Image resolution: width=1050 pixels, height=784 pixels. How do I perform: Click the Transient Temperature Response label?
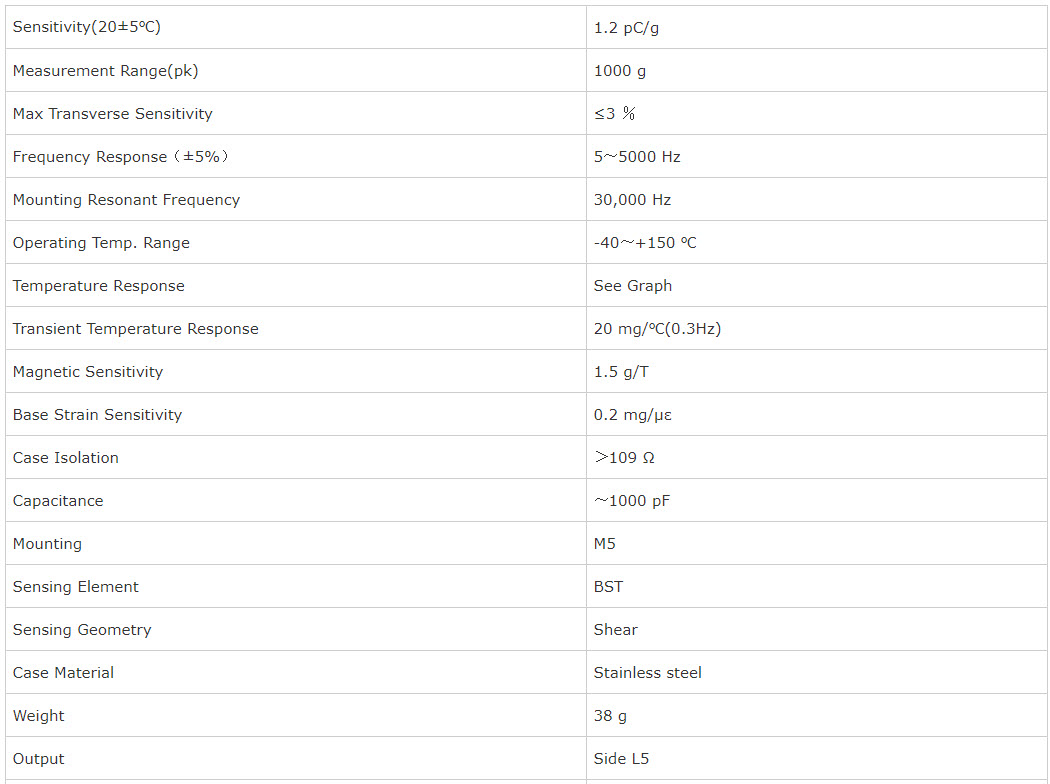[x=135, y=329]
